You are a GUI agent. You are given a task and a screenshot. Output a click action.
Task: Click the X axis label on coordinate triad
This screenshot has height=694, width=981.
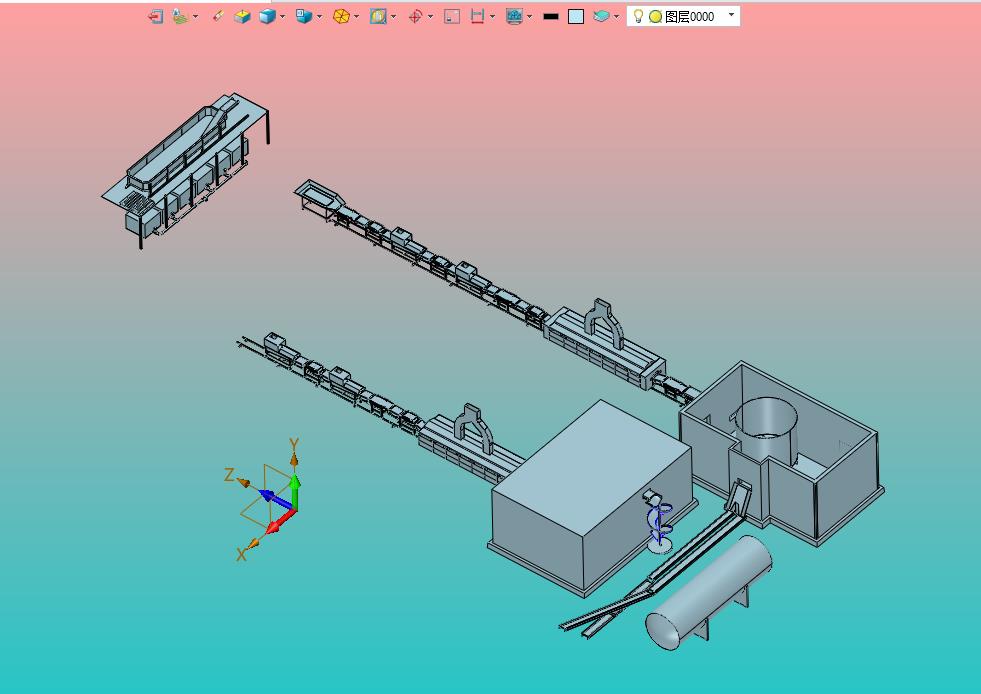(x=241, y=554)
